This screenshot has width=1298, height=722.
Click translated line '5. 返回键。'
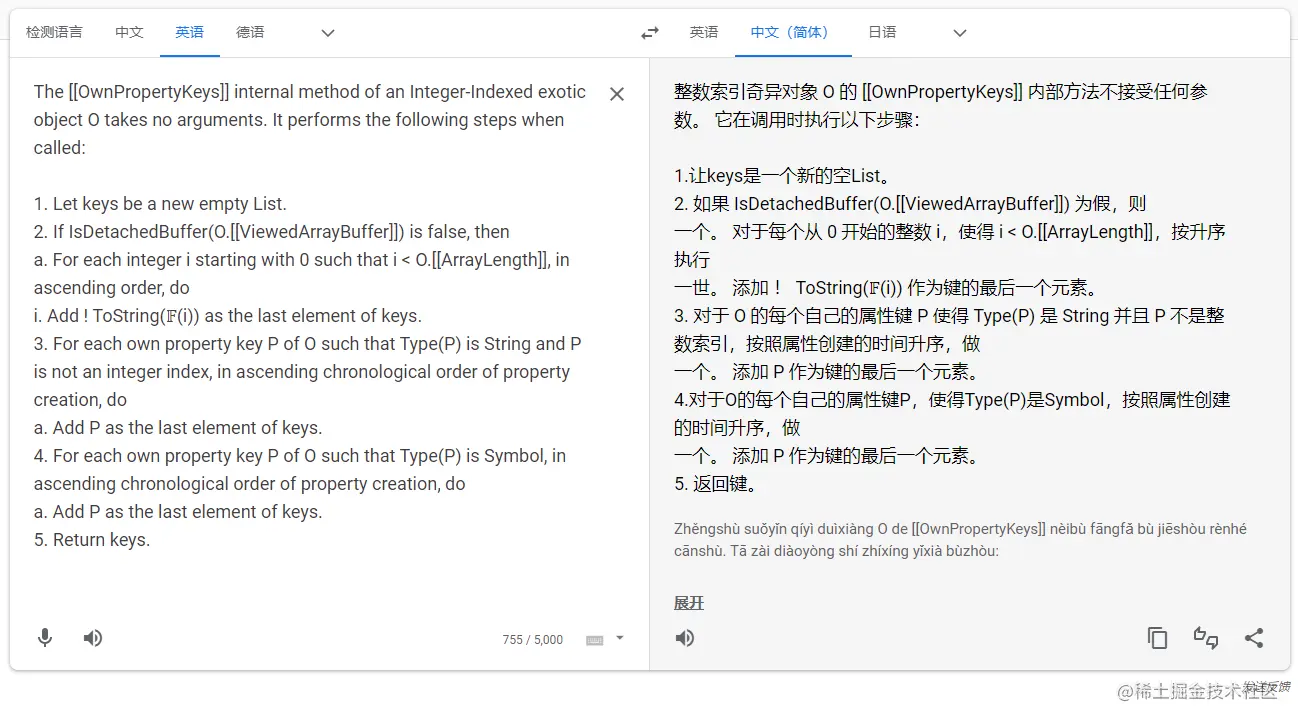point(716,484)
